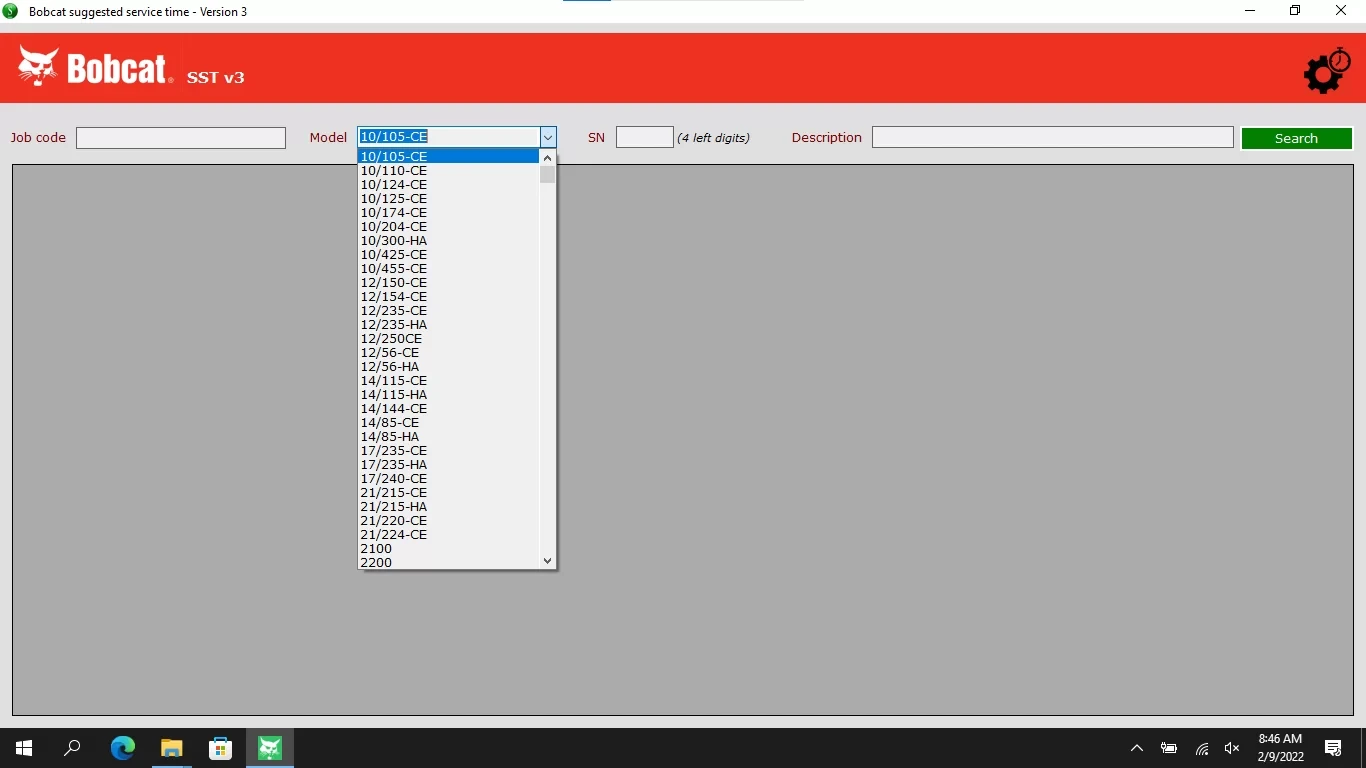Open Microsoft Store from taskbar

[x=220, y=748]
